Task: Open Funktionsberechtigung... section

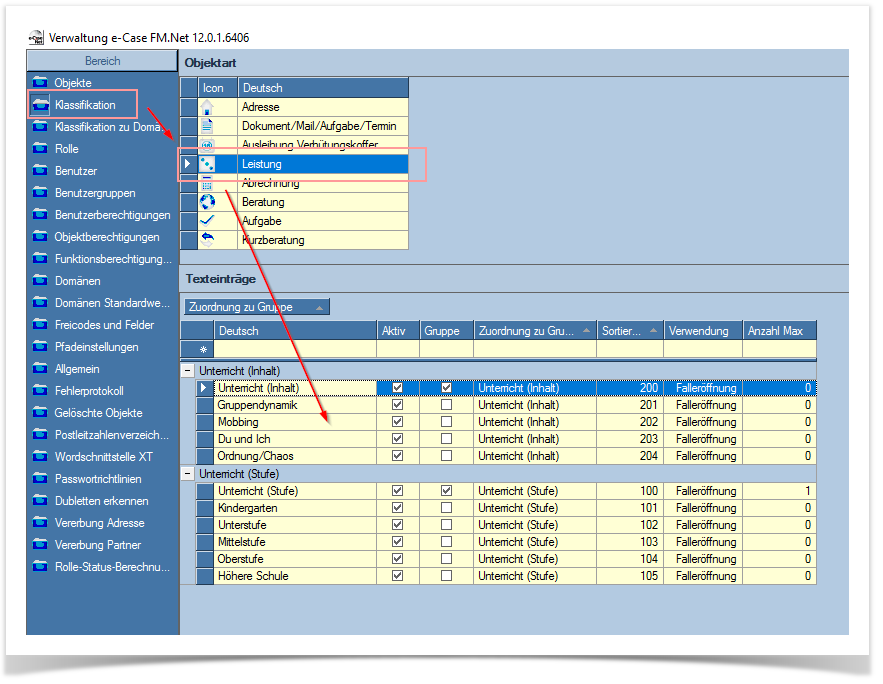Action: pos(113,259)
